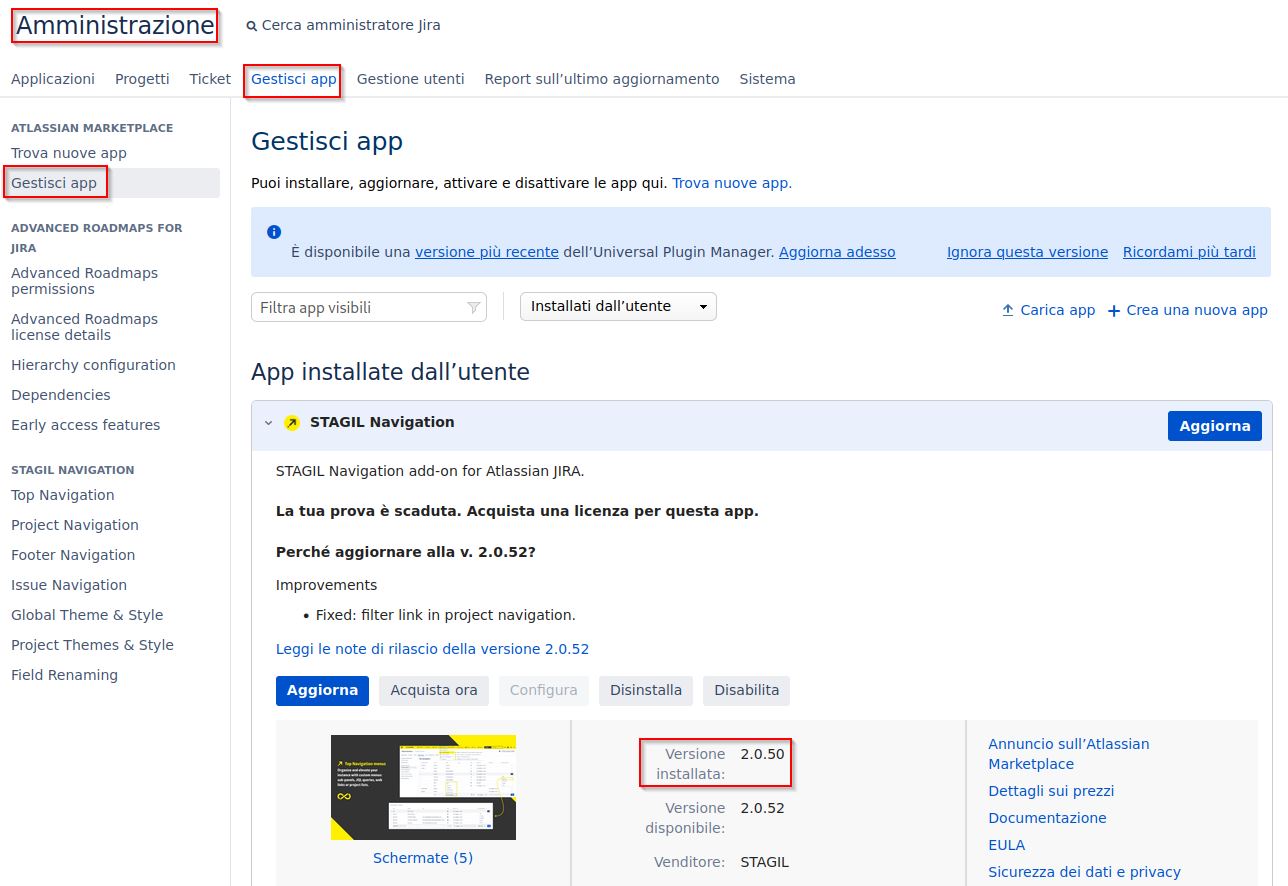The height and width of the screenshot is (886, 1288).
Task: Open Global Theme & Style
Action: [87, 615]
